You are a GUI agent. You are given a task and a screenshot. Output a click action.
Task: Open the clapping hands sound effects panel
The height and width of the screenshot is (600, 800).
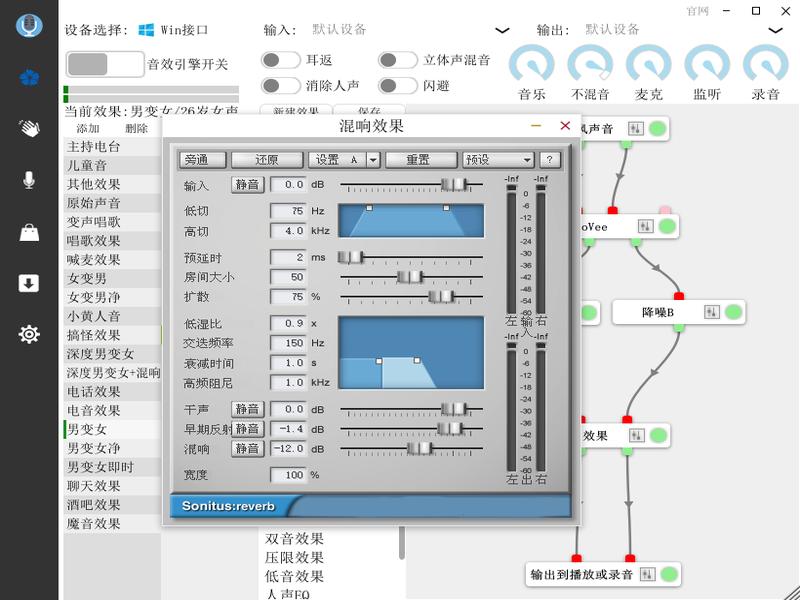point(29,128)
